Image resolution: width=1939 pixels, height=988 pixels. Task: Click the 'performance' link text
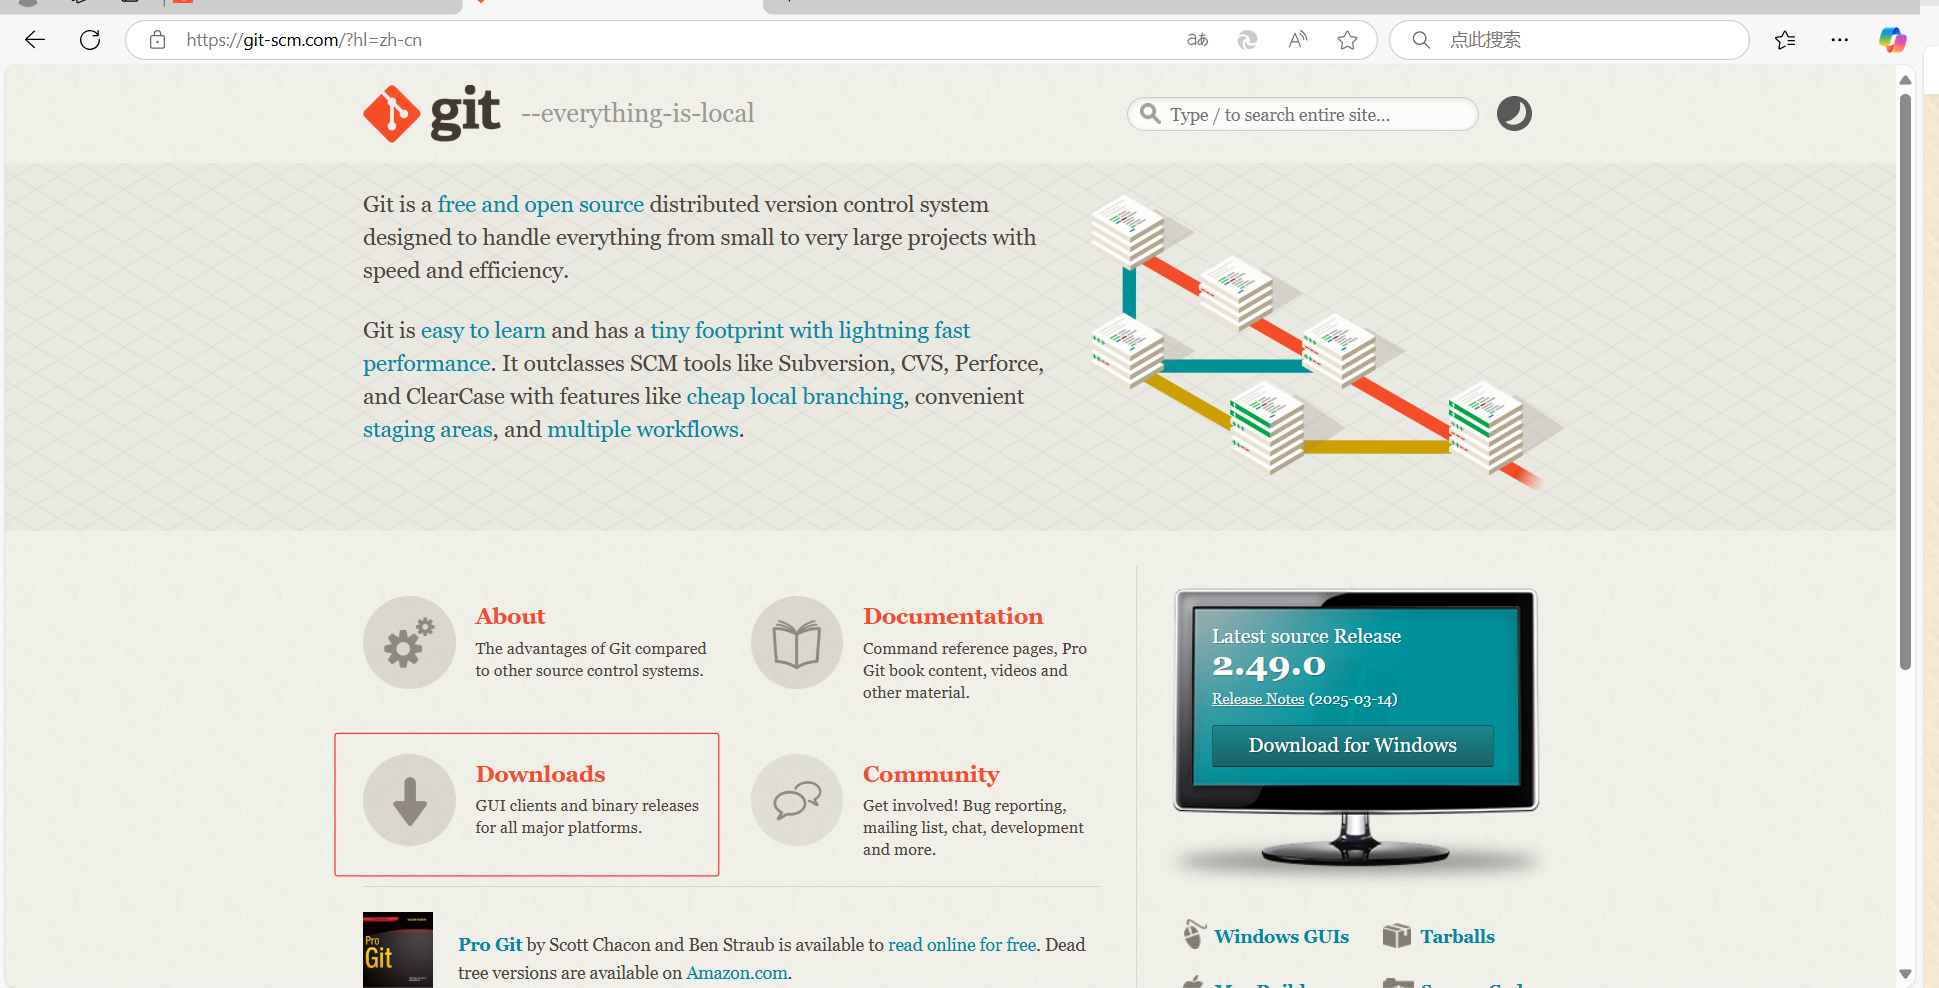(427, 363)
